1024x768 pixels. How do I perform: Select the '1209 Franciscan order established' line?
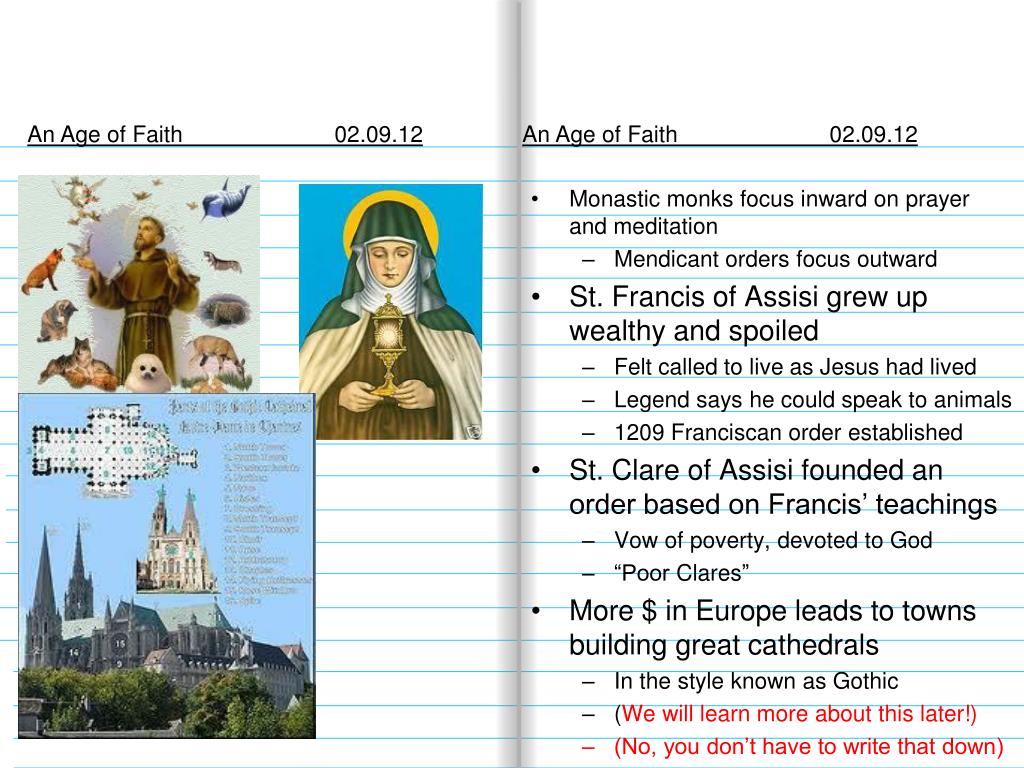pos(788,433)
